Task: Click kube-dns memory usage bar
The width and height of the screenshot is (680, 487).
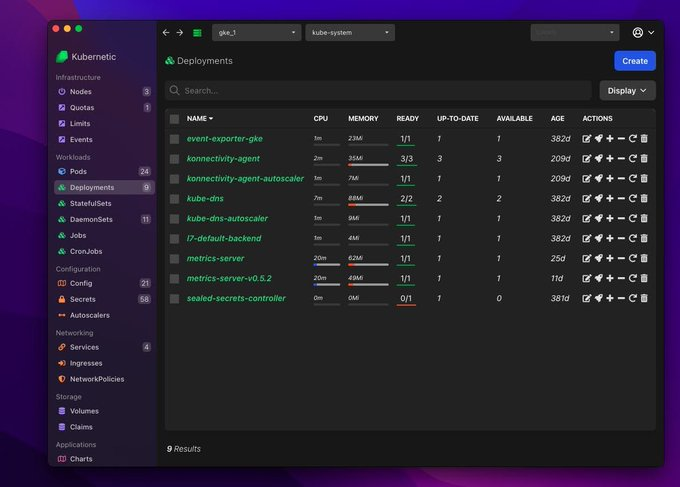Action: pyautogui.click(x=368, y=205)
